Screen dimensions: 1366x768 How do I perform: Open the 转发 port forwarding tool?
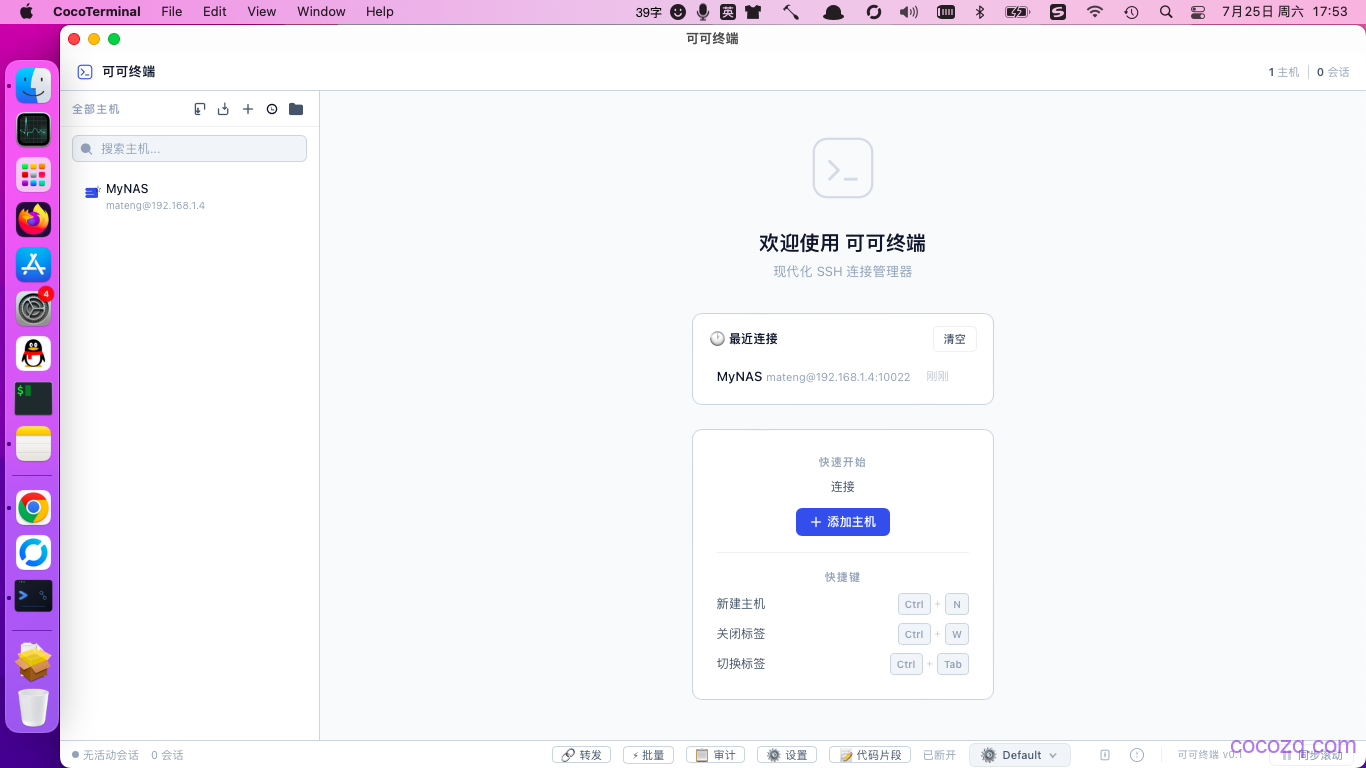pyautogui.click(x=581, y=755)
